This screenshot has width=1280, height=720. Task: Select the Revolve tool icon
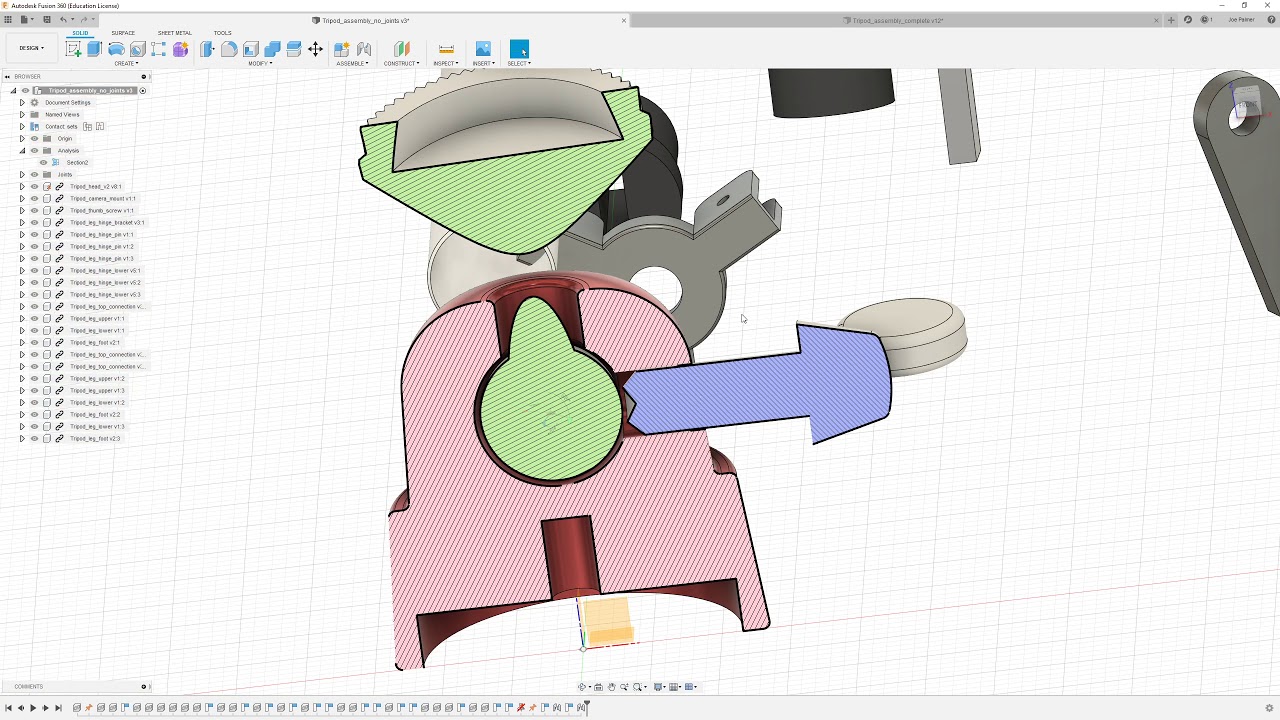click(116, 49)
